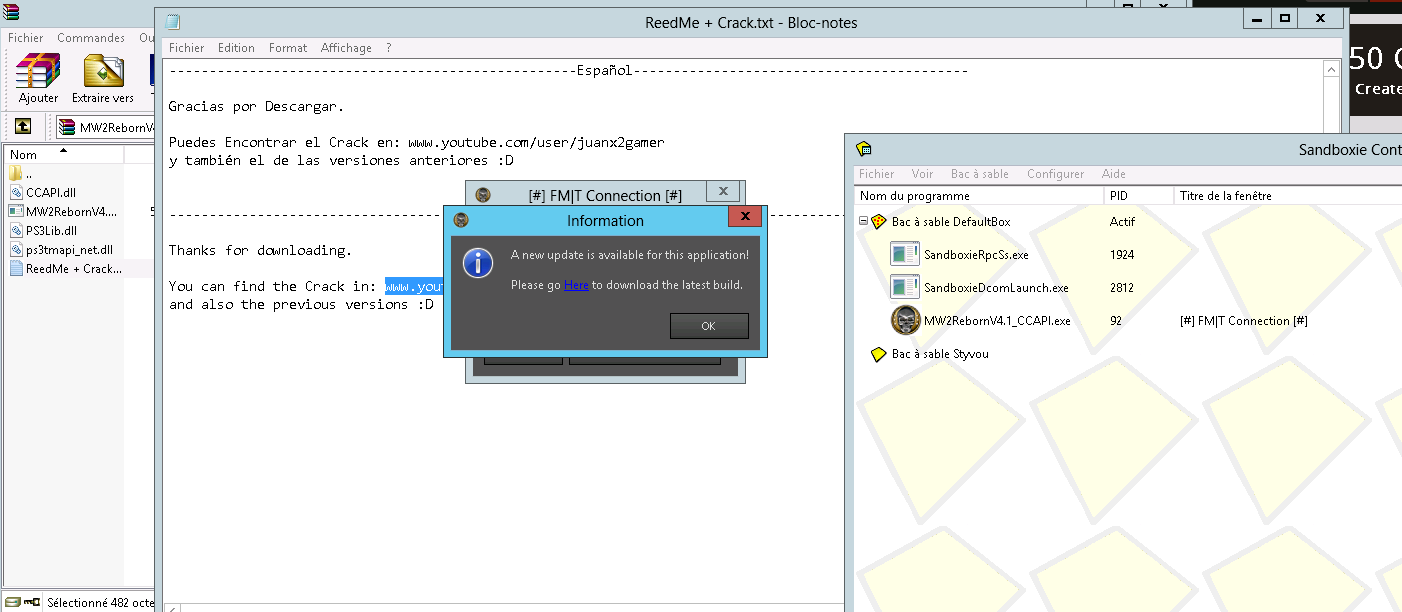Viewport: 1402px width, 612px height.
Task: Click the MW2Reborn skull process icon
Action: (905, 320)
